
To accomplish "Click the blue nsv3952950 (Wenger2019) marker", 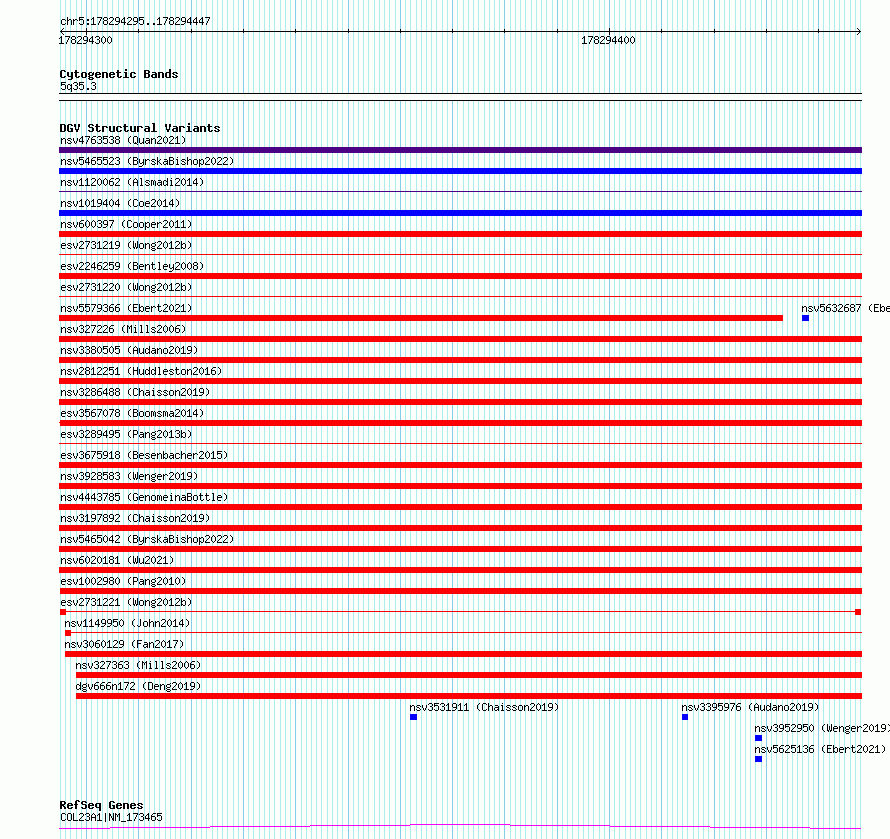I will (758, 738).
